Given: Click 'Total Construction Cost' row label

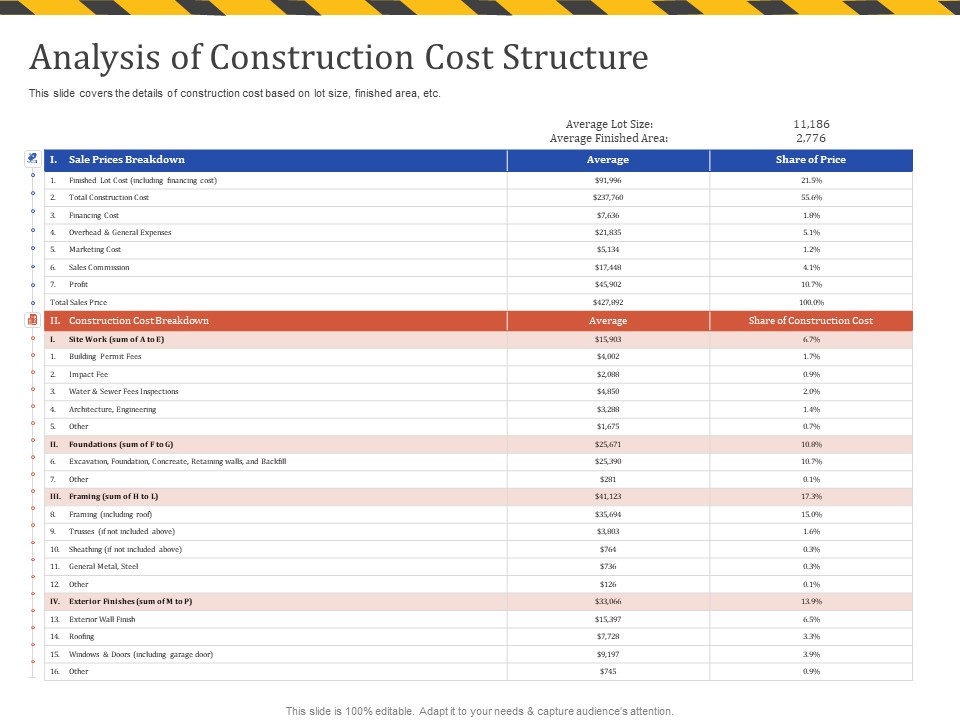Looking at the screenshot, I should pos(109,198).
